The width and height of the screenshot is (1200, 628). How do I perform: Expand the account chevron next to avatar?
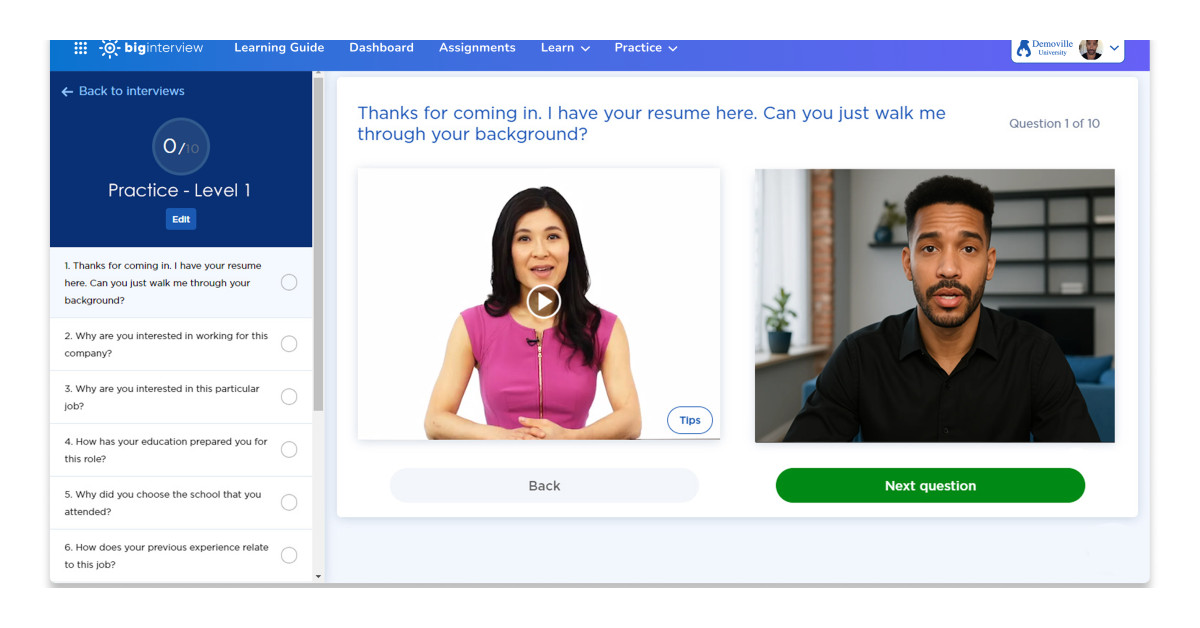coord(1114,47)
